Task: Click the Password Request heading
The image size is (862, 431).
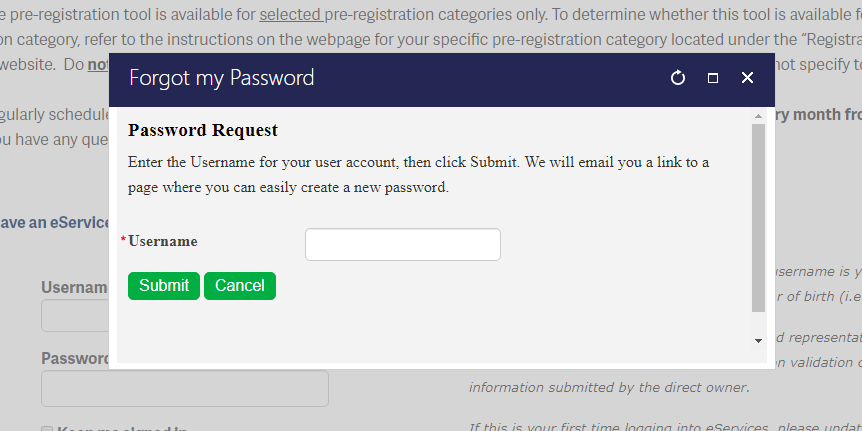Action: click(x=203, y=130)
